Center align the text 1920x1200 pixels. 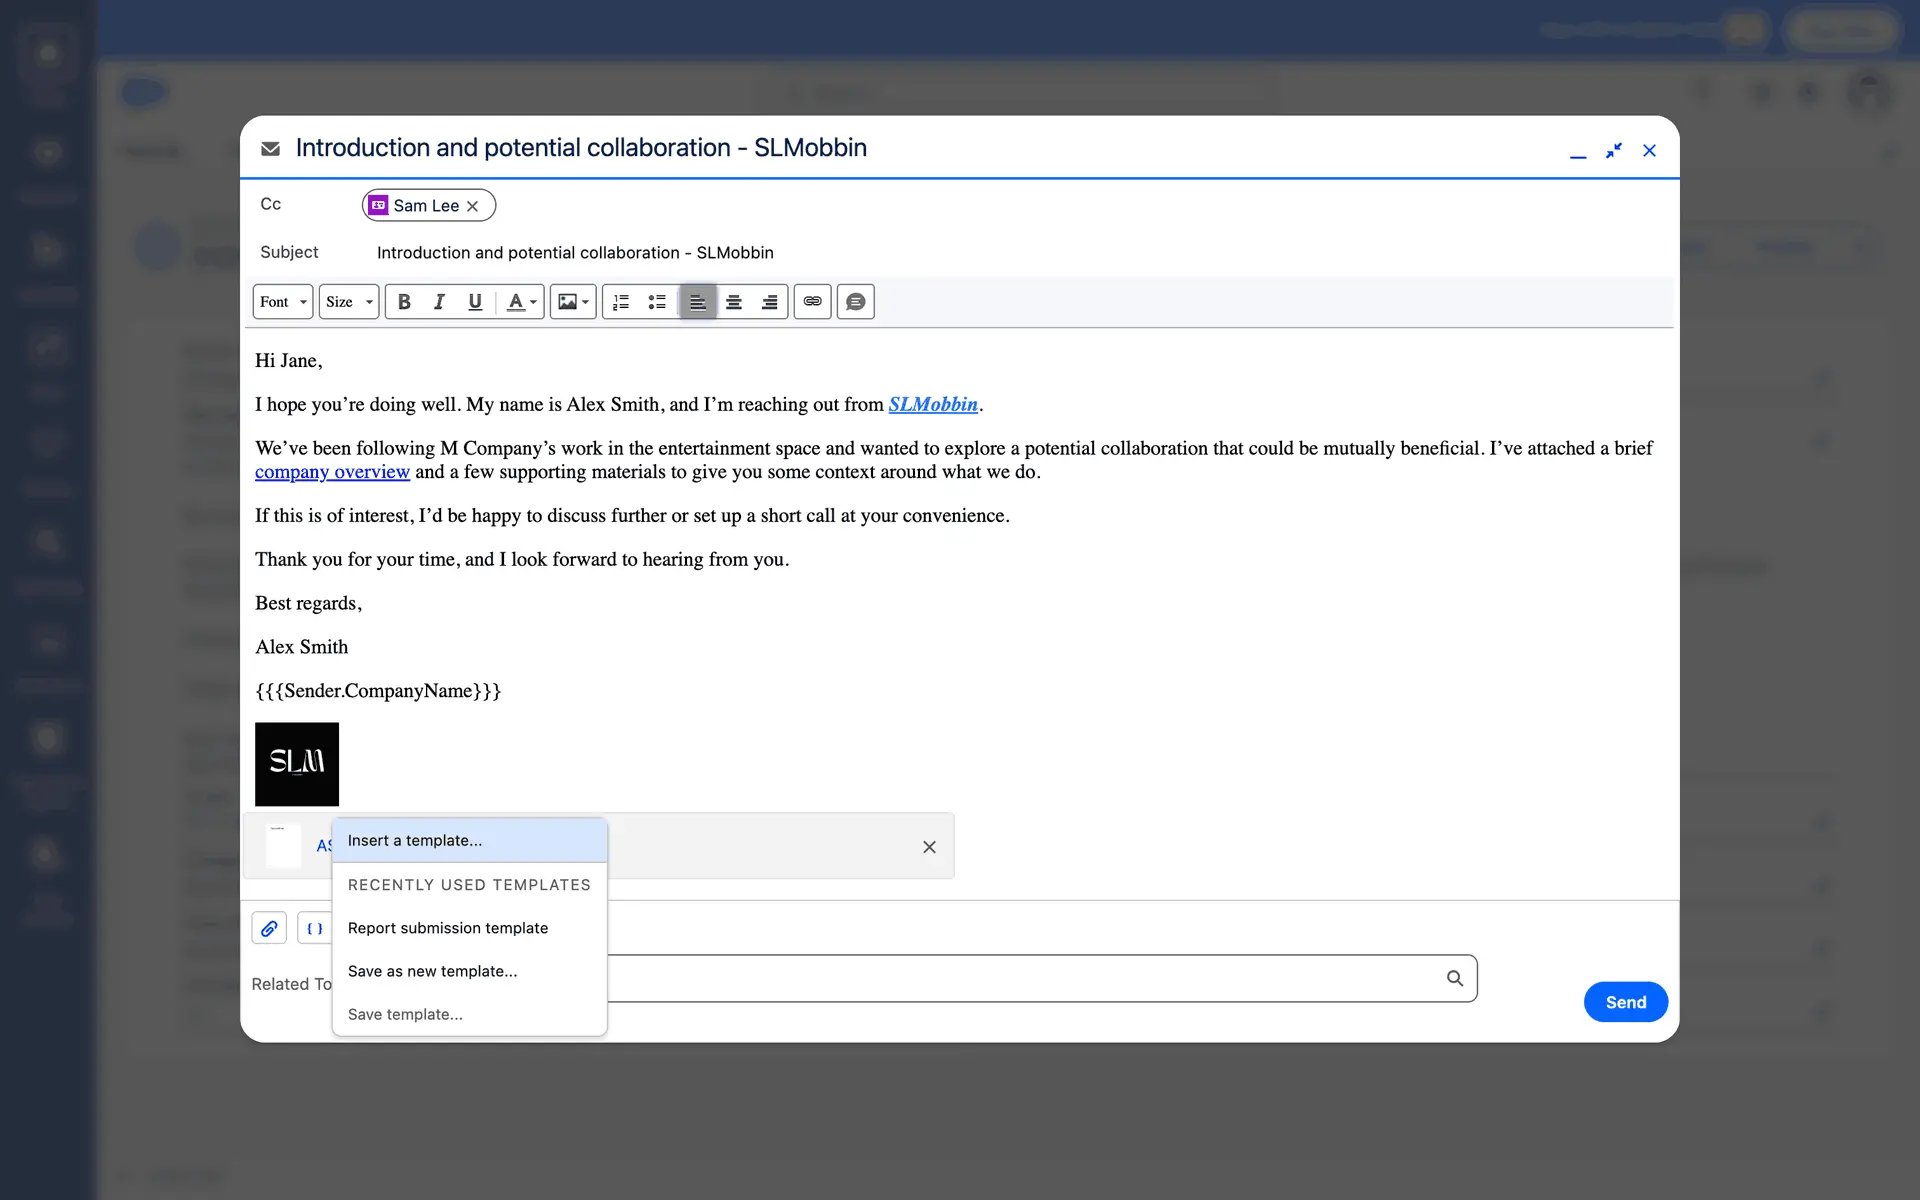pyautogui.click(x=734, y=302)
